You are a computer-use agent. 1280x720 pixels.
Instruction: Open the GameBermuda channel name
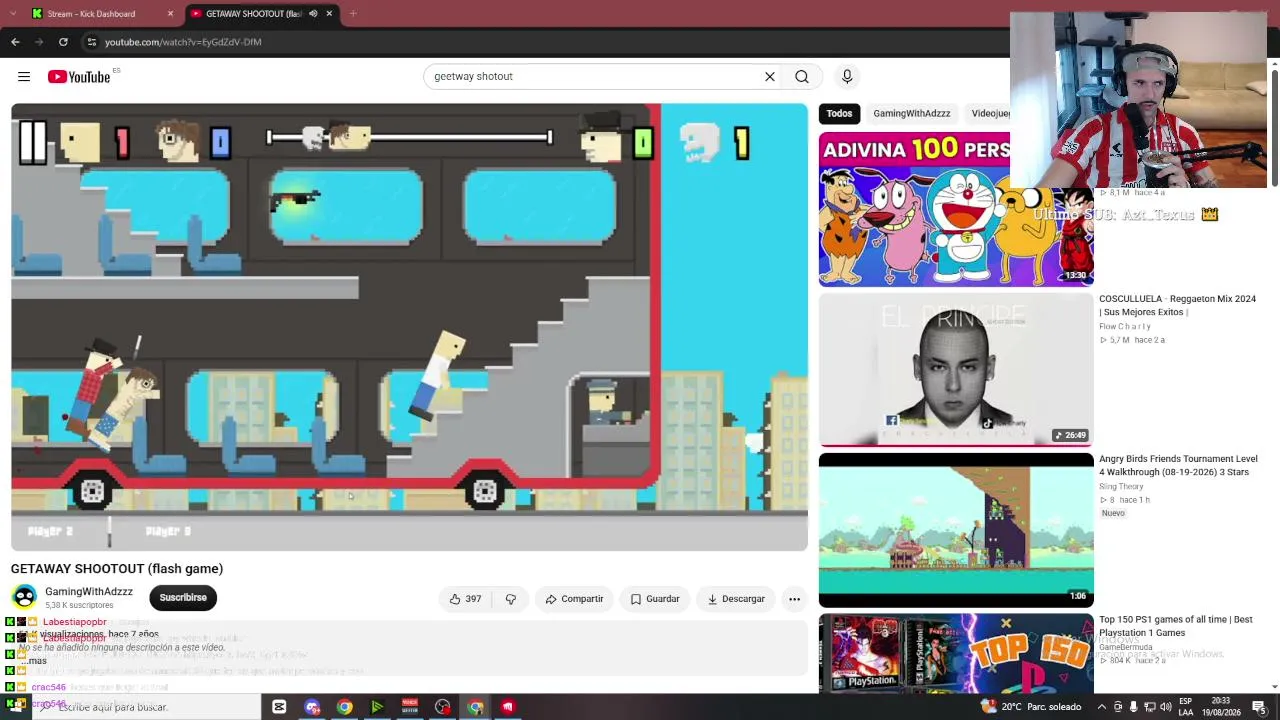click(1126, 647)
